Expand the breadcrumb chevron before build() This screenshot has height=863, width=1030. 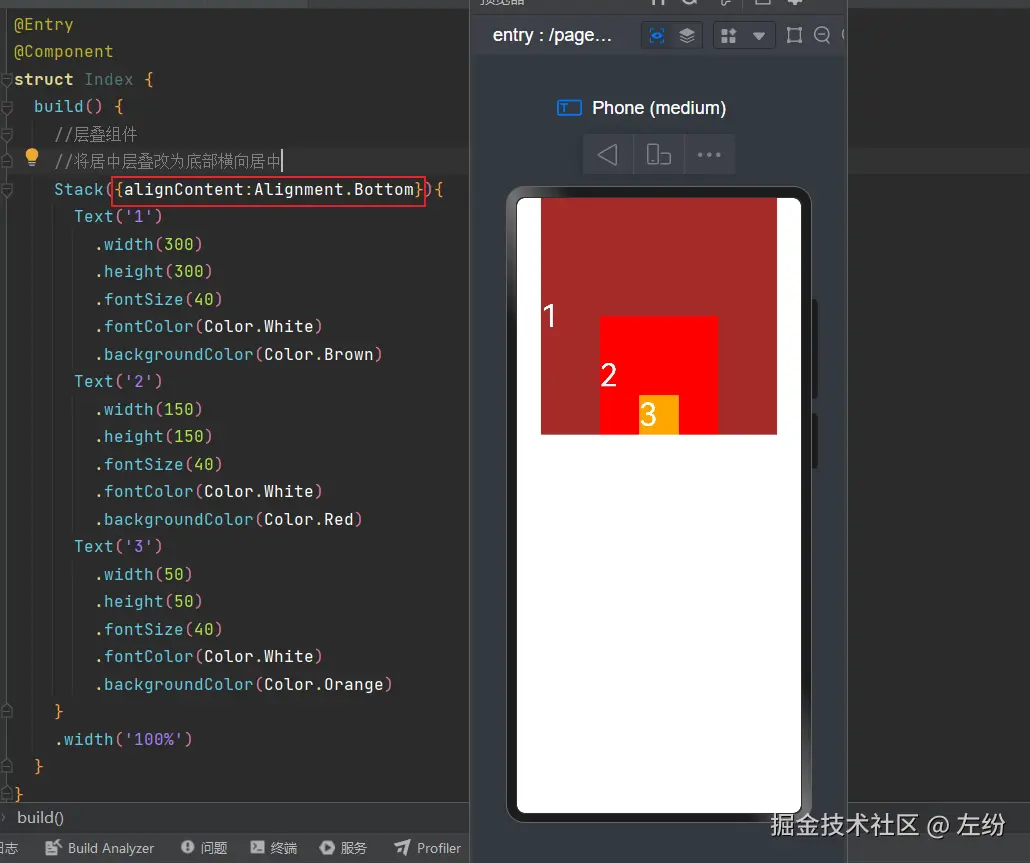tap(4, 818)
